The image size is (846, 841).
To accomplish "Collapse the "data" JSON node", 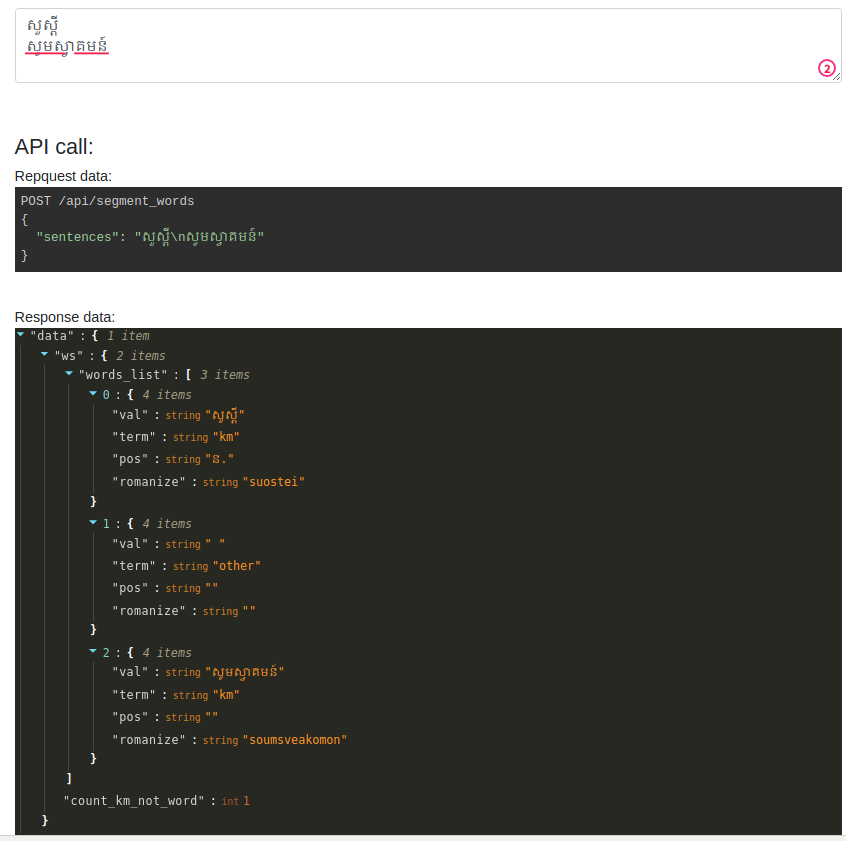I will pyautogui.click(x=21, y=335).
